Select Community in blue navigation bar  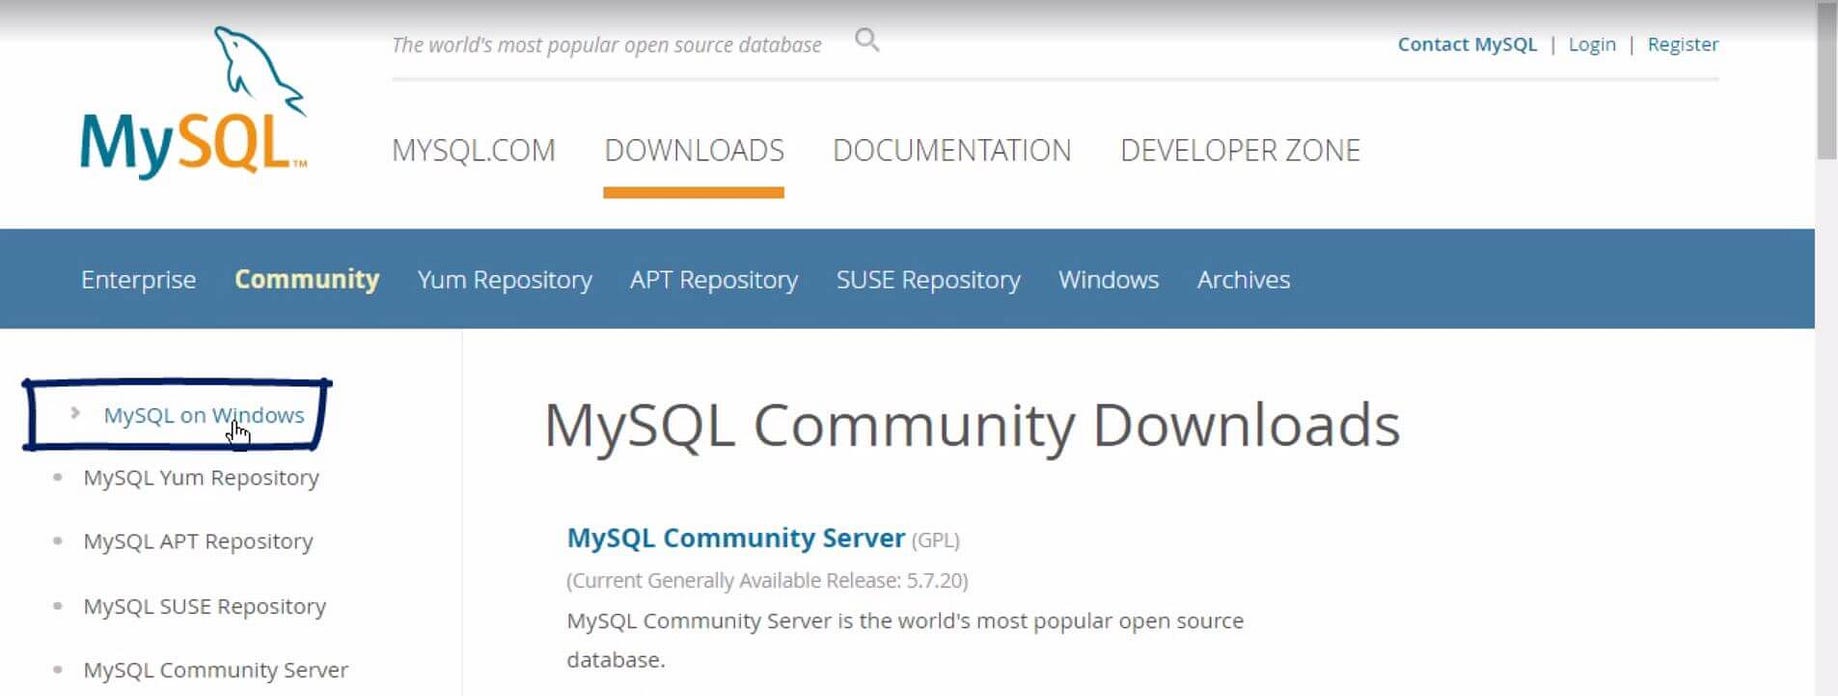[x=307, y=279]
